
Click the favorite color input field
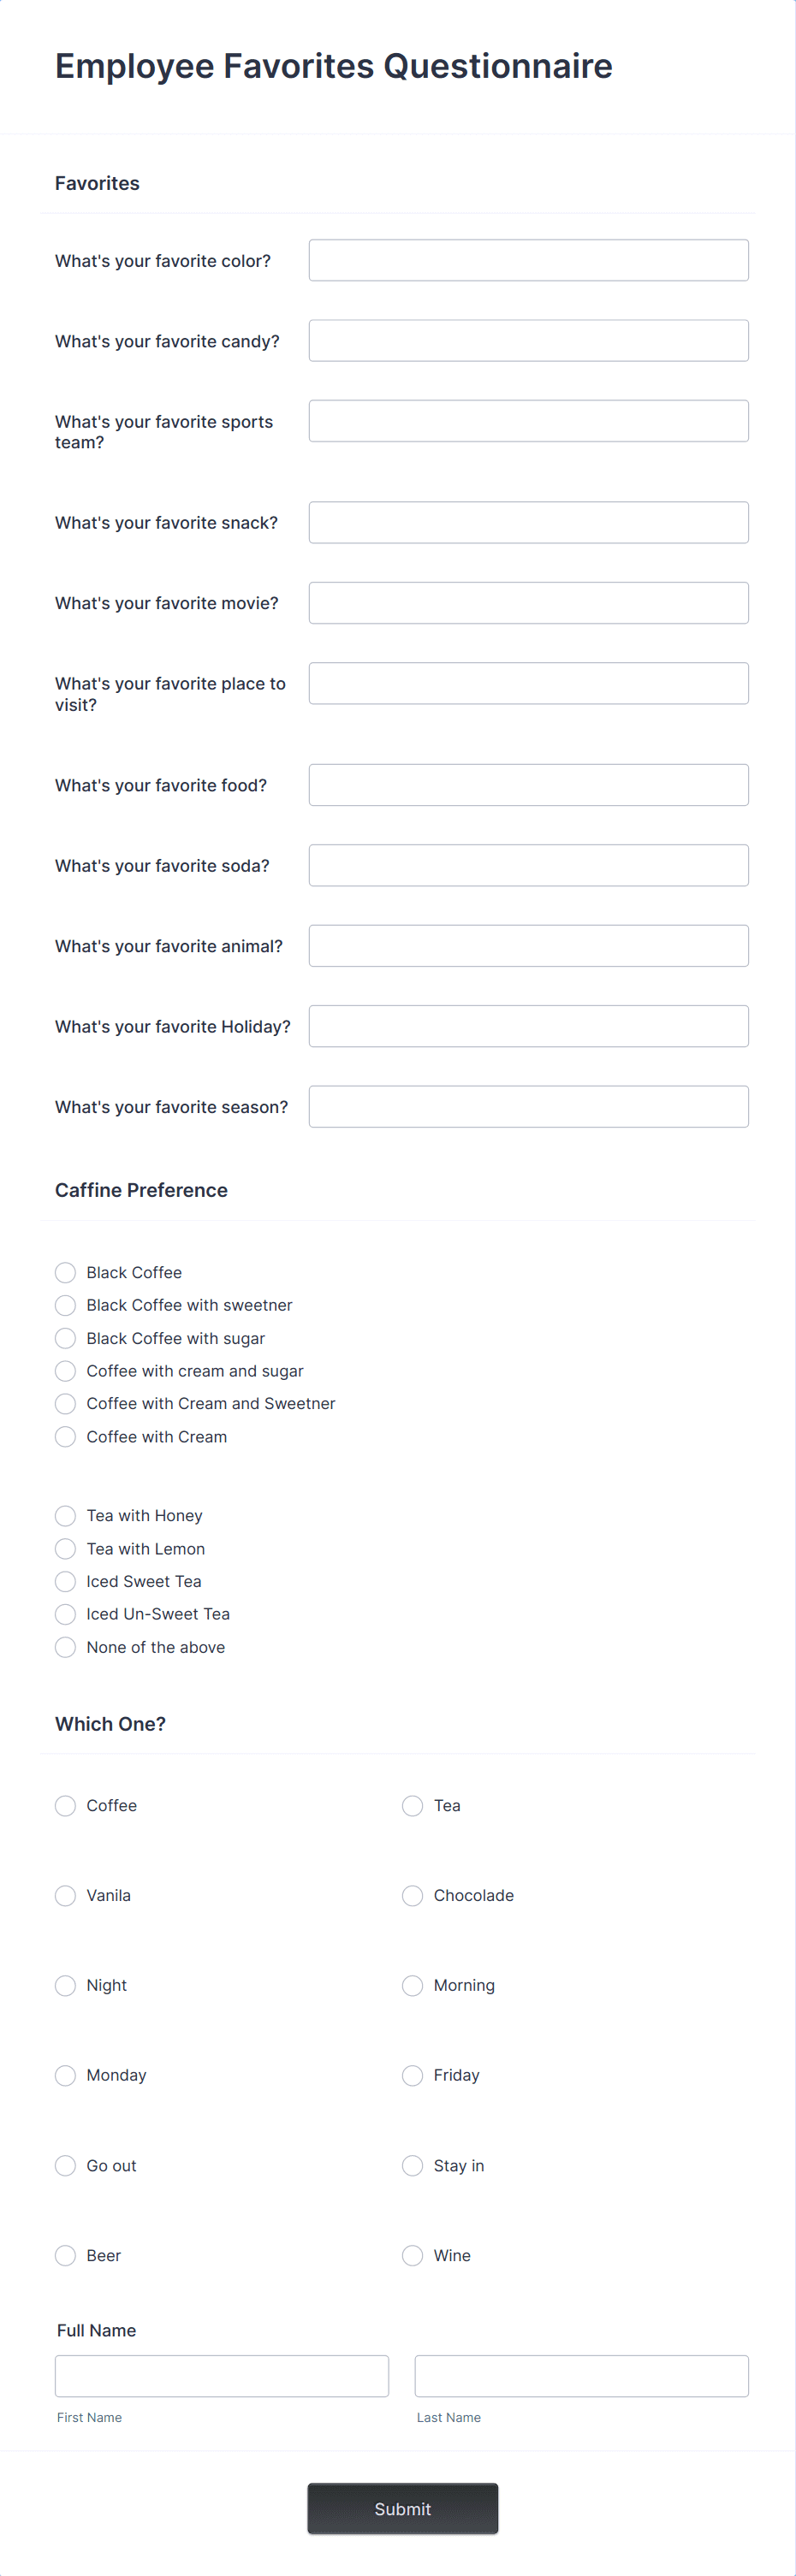(x=528, y=260)
